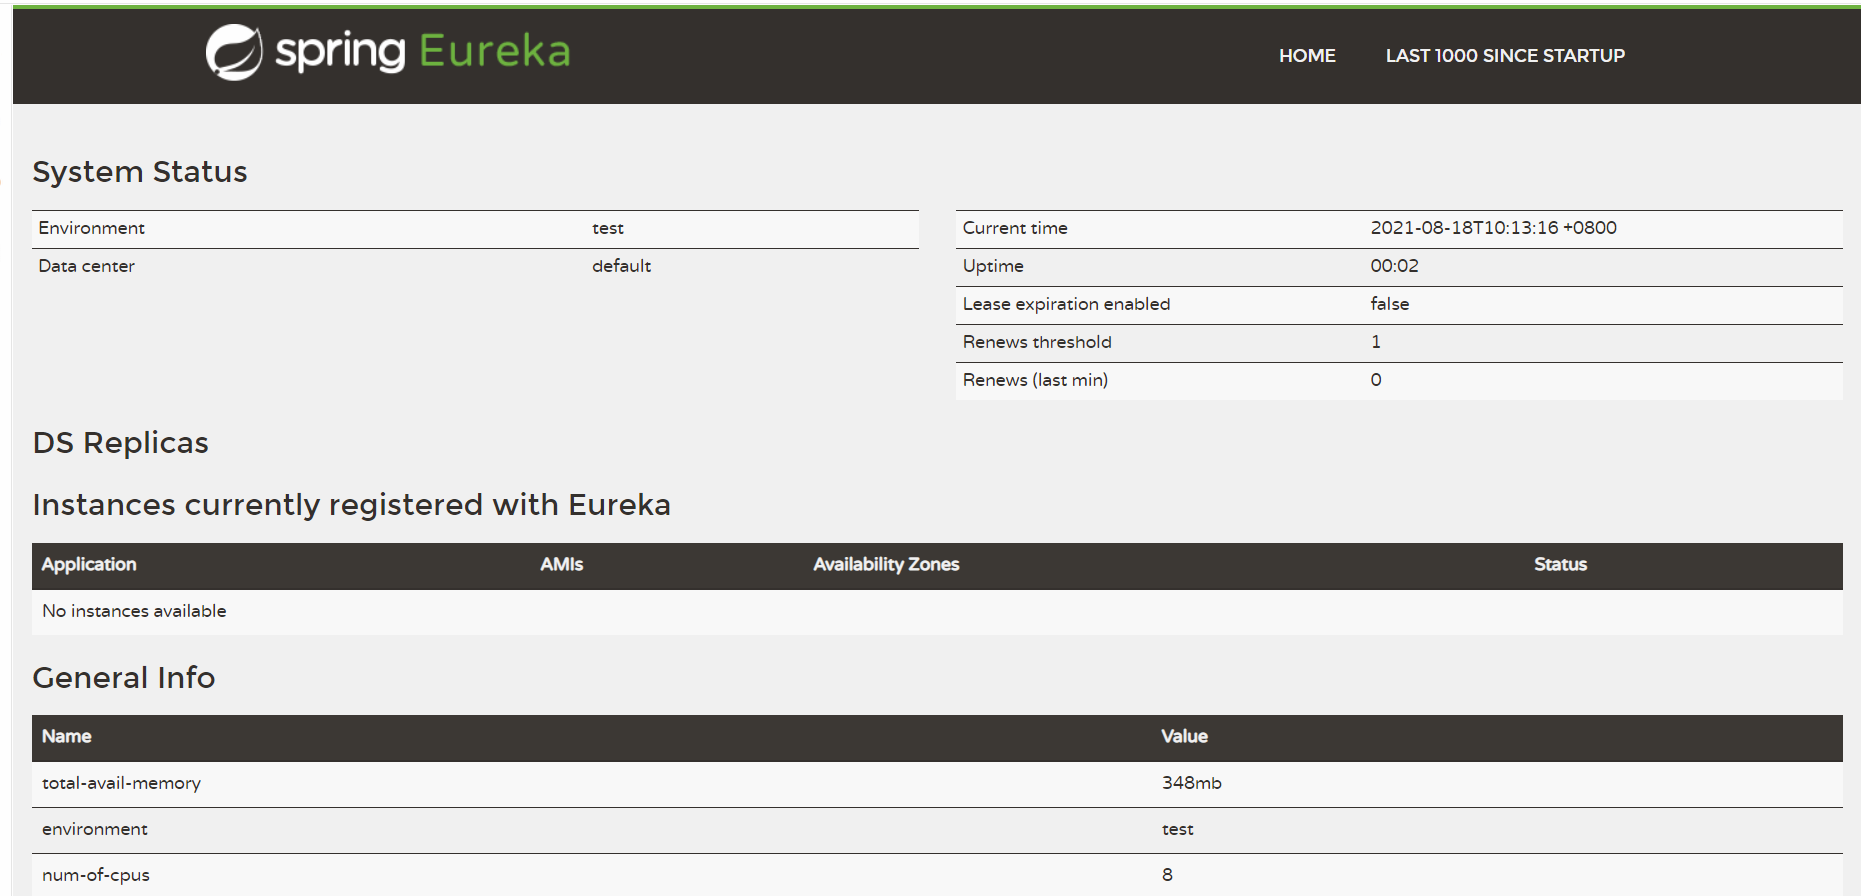Select the 'environment' row name in General Info

[x=95, y=829]
